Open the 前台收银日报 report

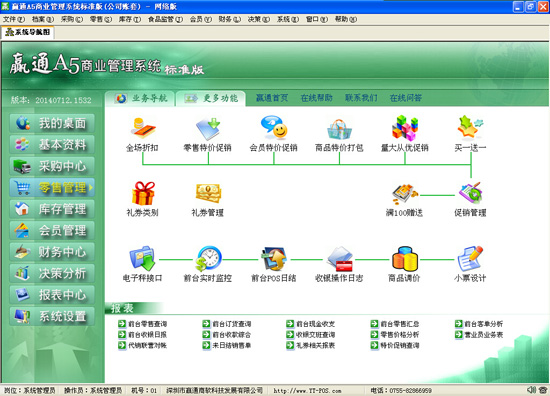click(x=143, y=335)
